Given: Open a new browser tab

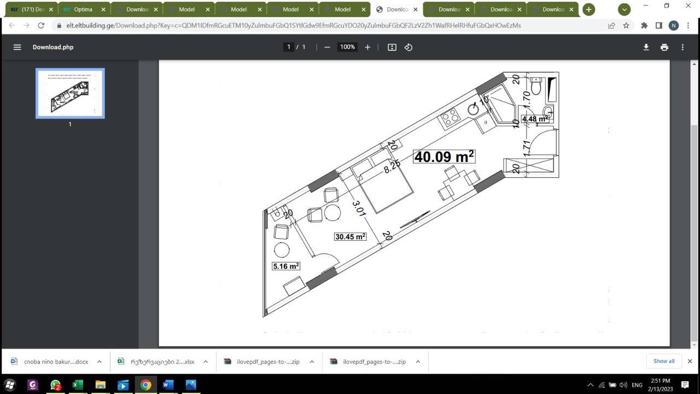Looking at the screenshot, I should point(589,9).
